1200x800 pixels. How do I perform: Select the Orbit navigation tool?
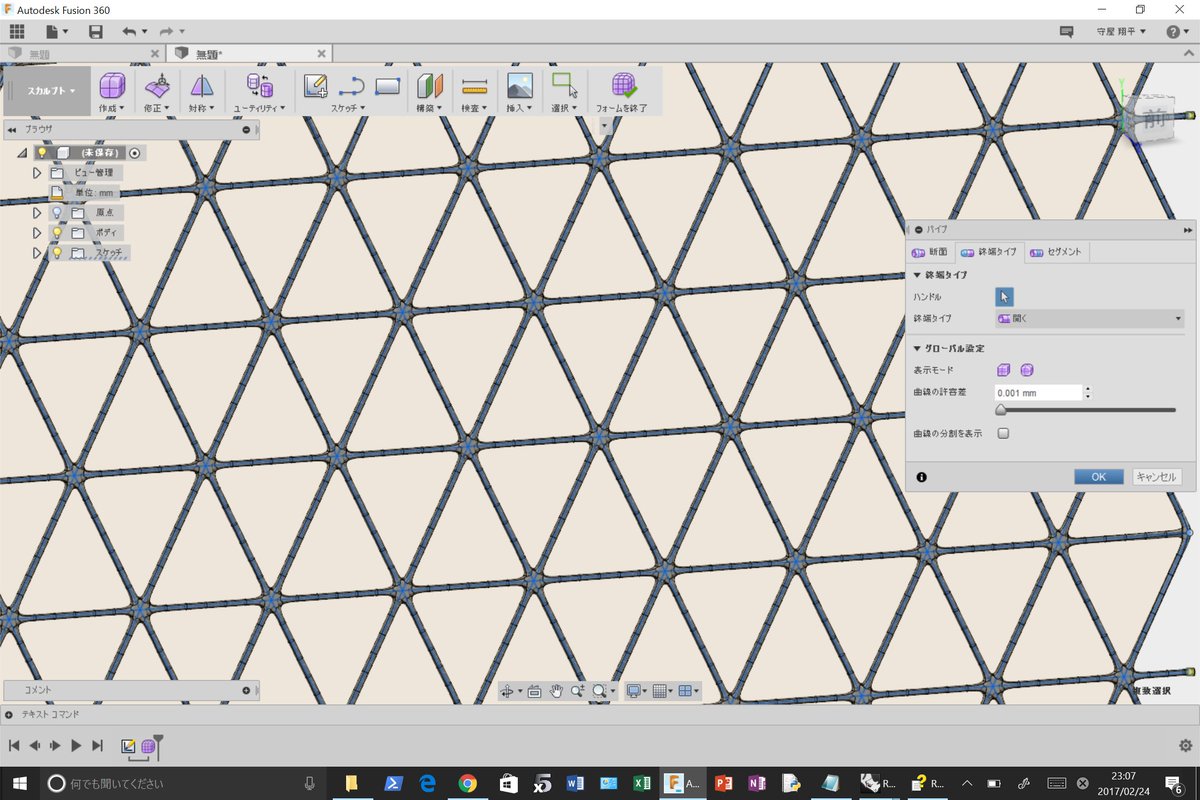(509, 691)
